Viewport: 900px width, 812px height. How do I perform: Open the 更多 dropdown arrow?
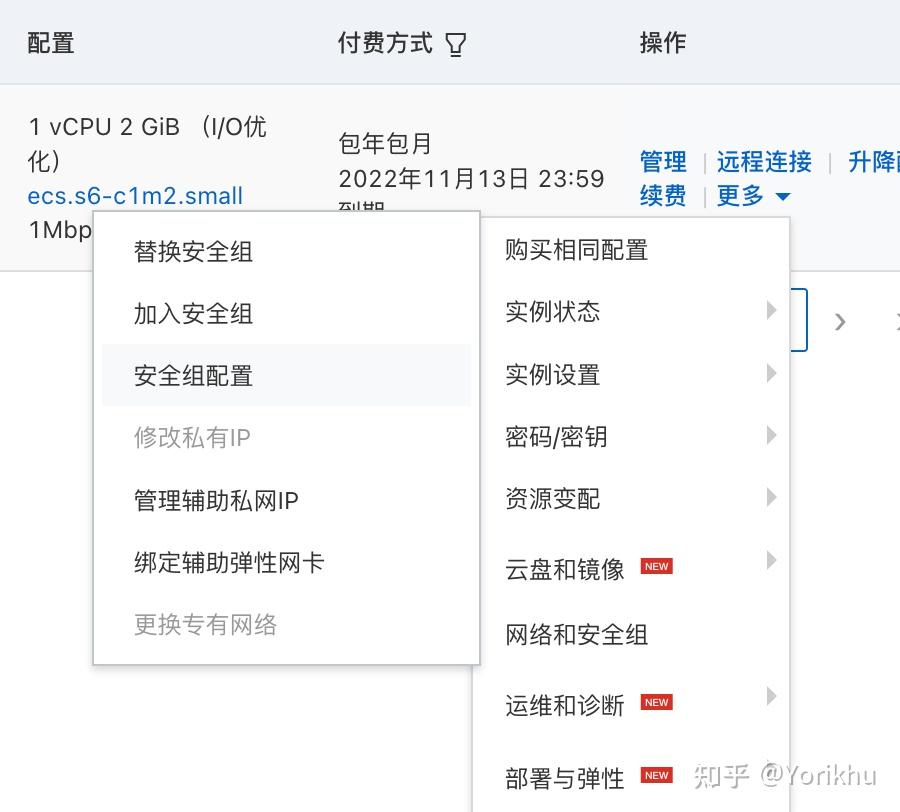[782, 197]
